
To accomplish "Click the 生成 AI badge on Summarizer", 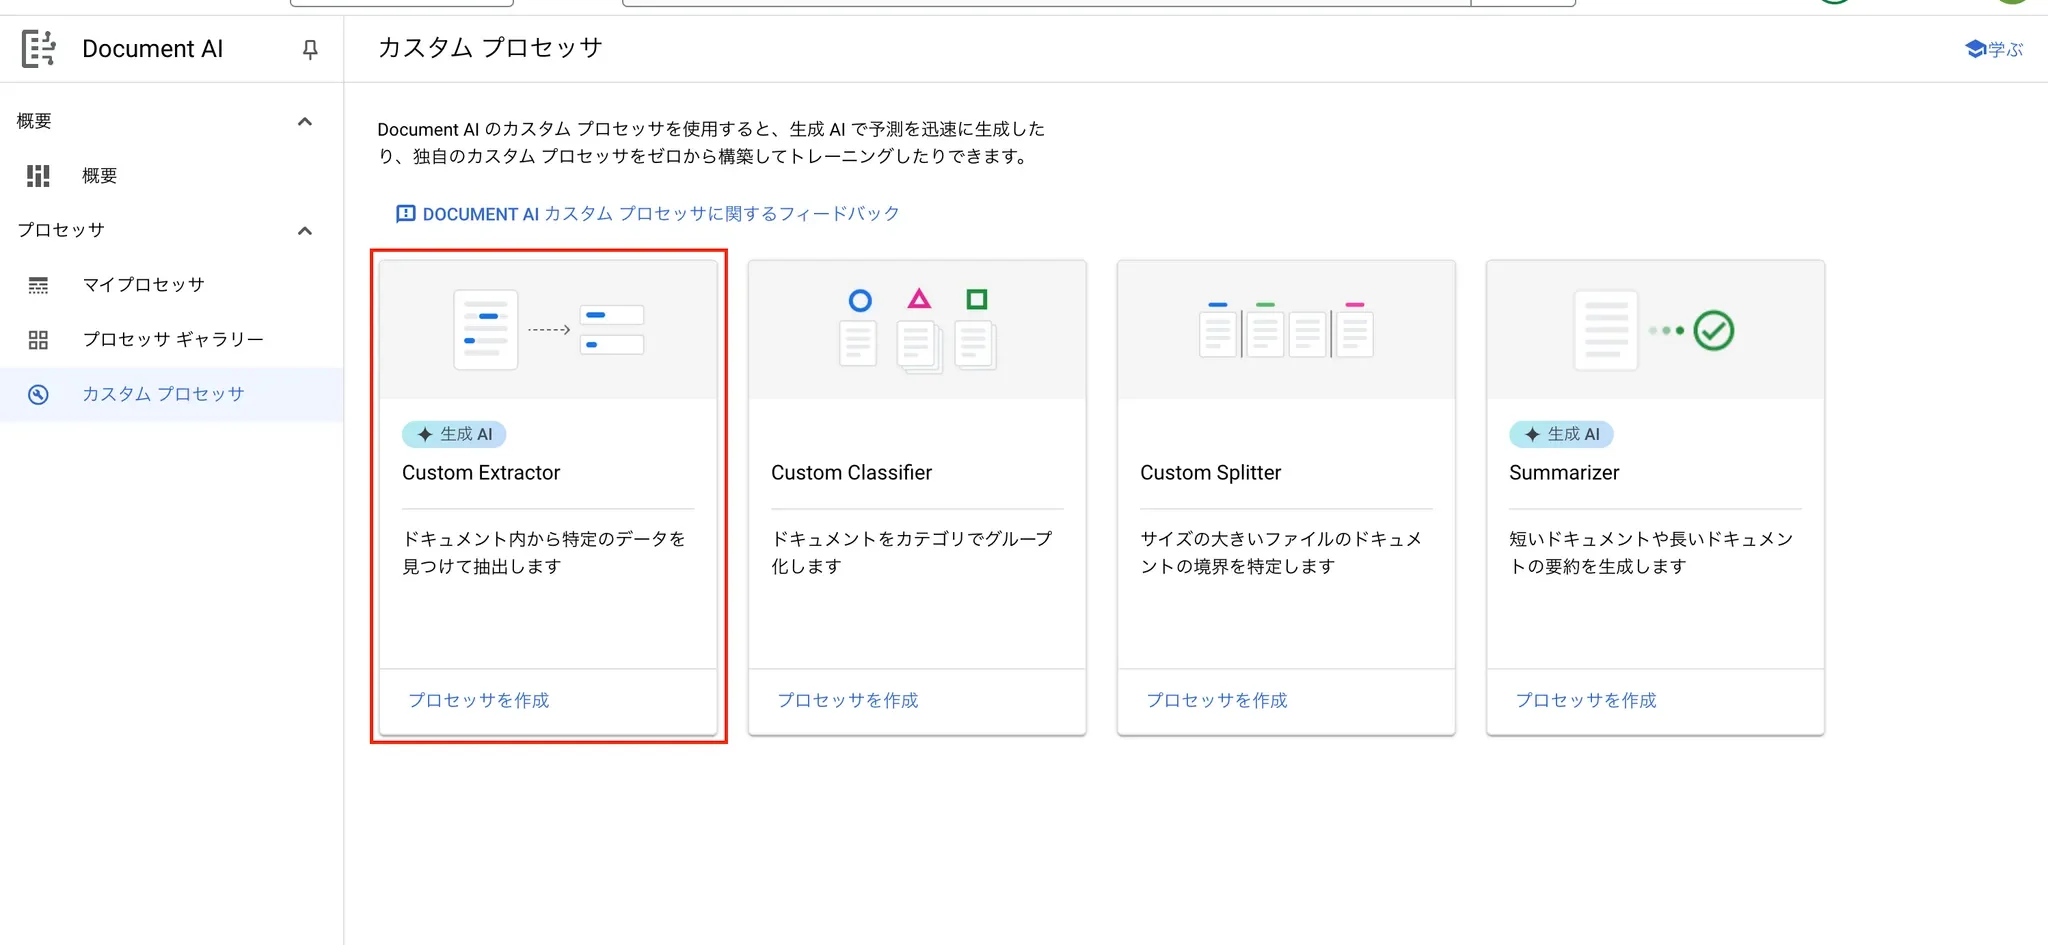I will (x=1561, y=434).
